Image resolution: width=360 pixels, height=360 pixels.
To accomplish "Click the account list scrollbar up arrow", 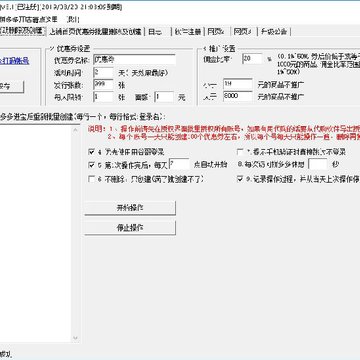I will tap(76, 129).
